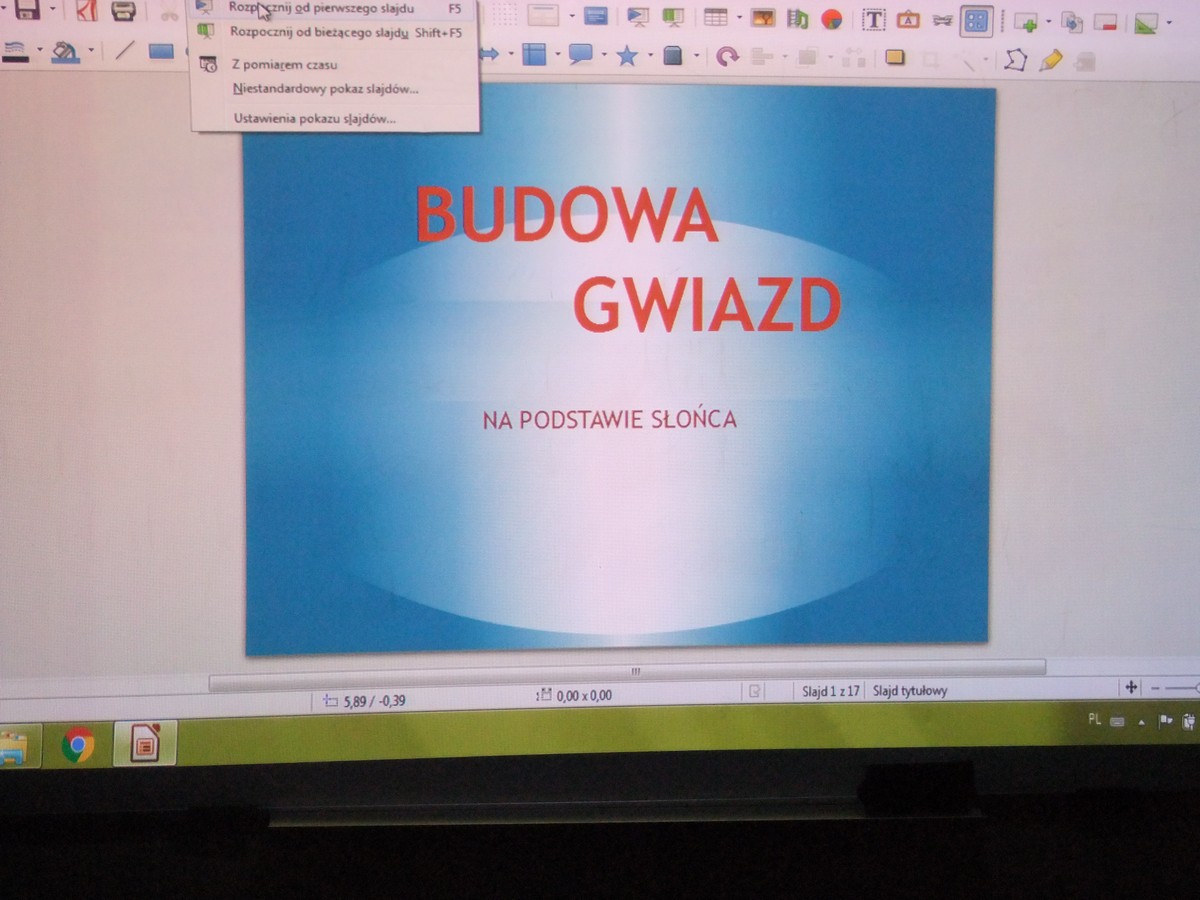Export directly as PDF
The width and height of the screenshot is (1200, 900).
(87, 11)
